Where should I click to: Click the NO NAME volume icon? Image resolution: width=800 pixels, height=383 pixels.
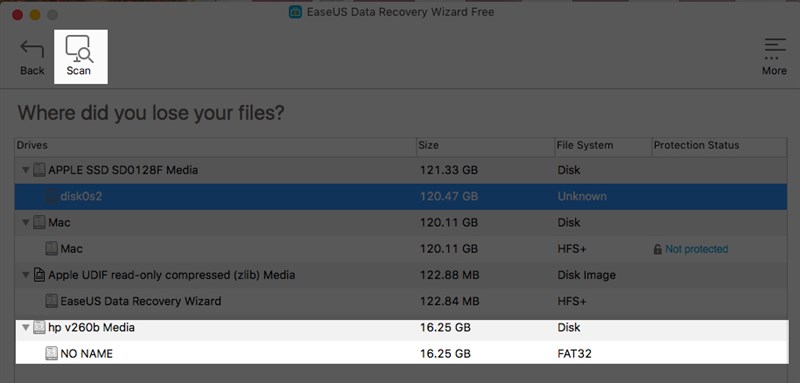point(51,353)
